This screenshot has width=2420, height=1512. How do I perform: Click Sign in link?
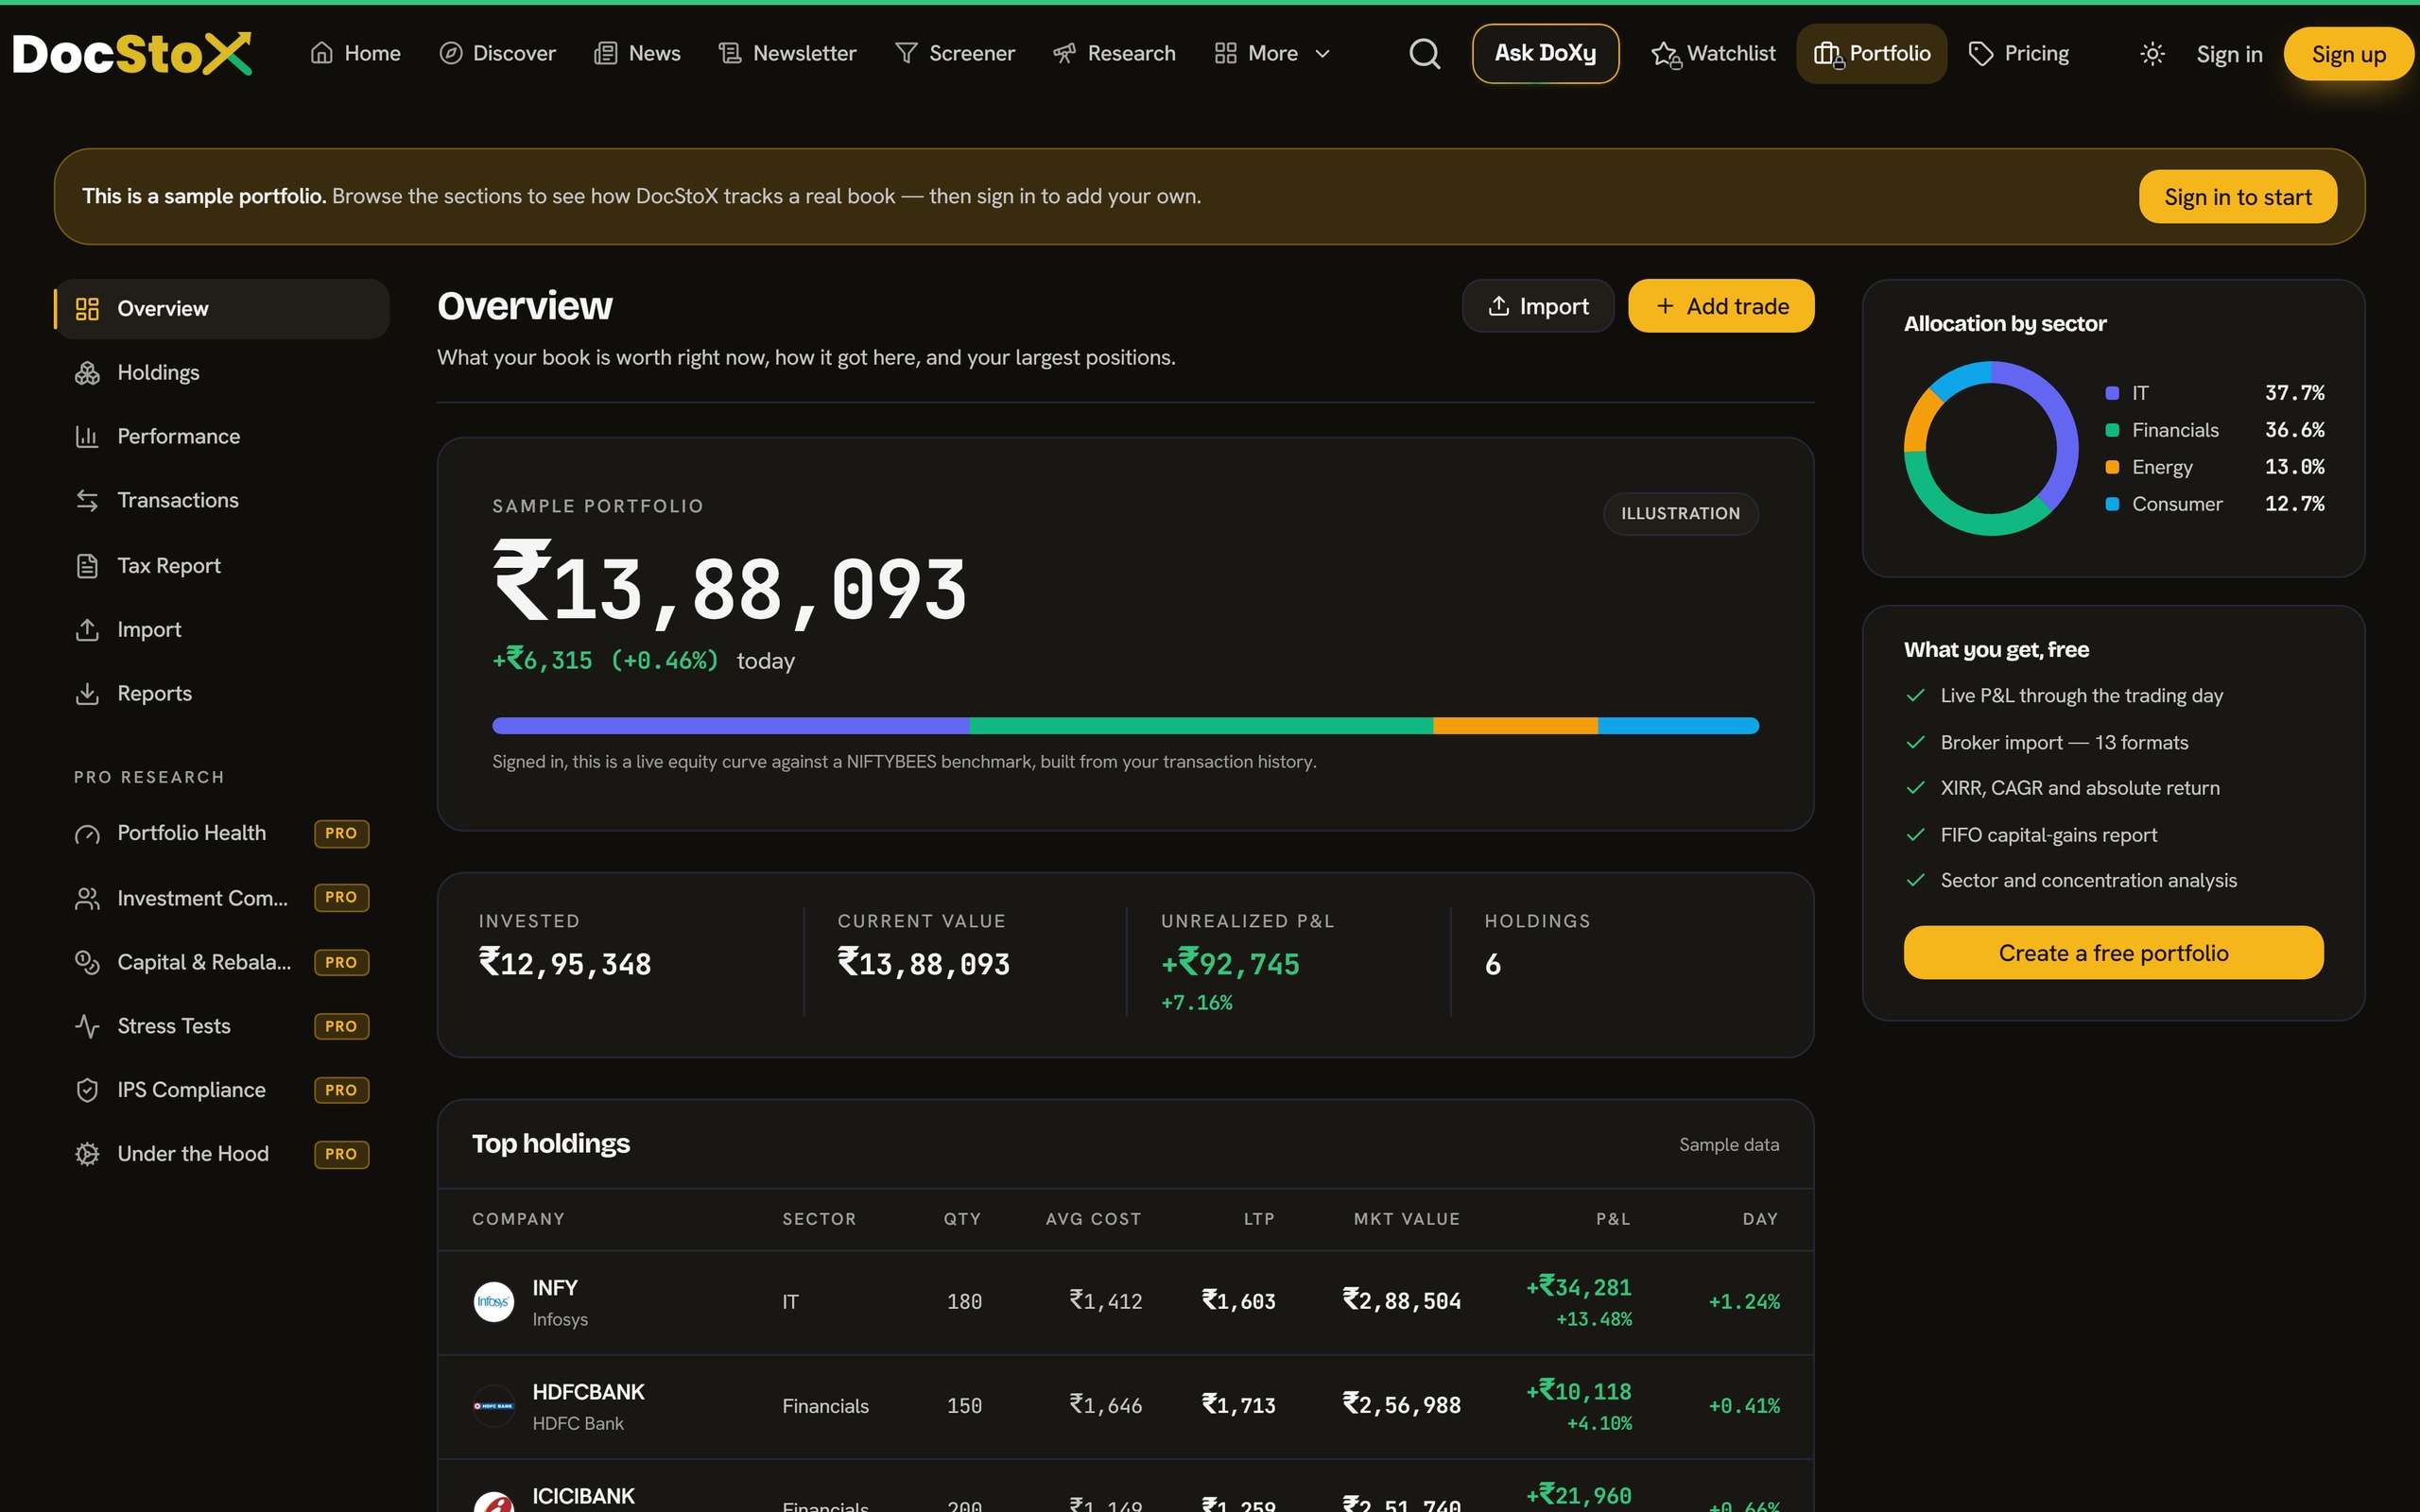pos(2229,54)
